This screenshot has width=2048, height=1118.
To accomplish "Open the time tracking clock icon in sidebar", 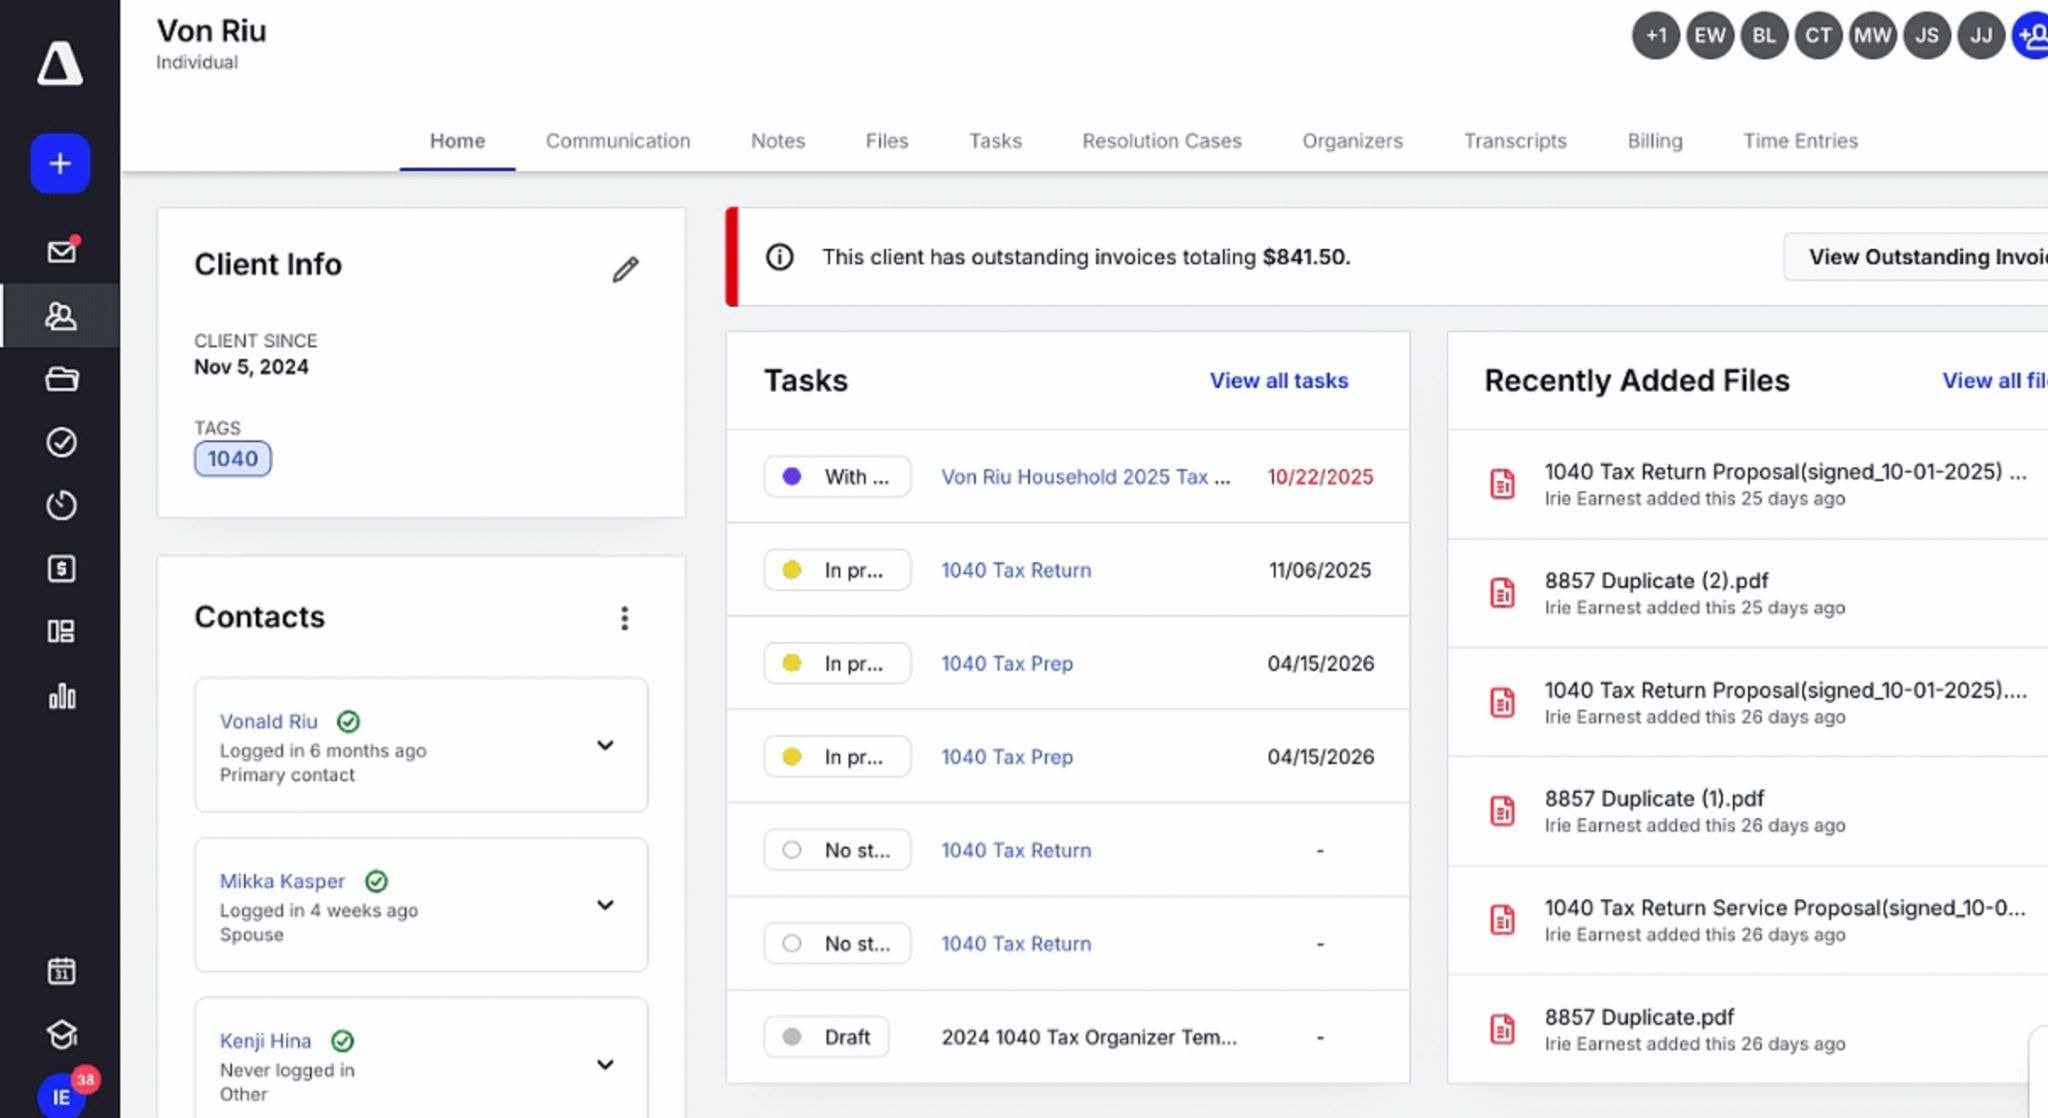I will tap(61, 505).
